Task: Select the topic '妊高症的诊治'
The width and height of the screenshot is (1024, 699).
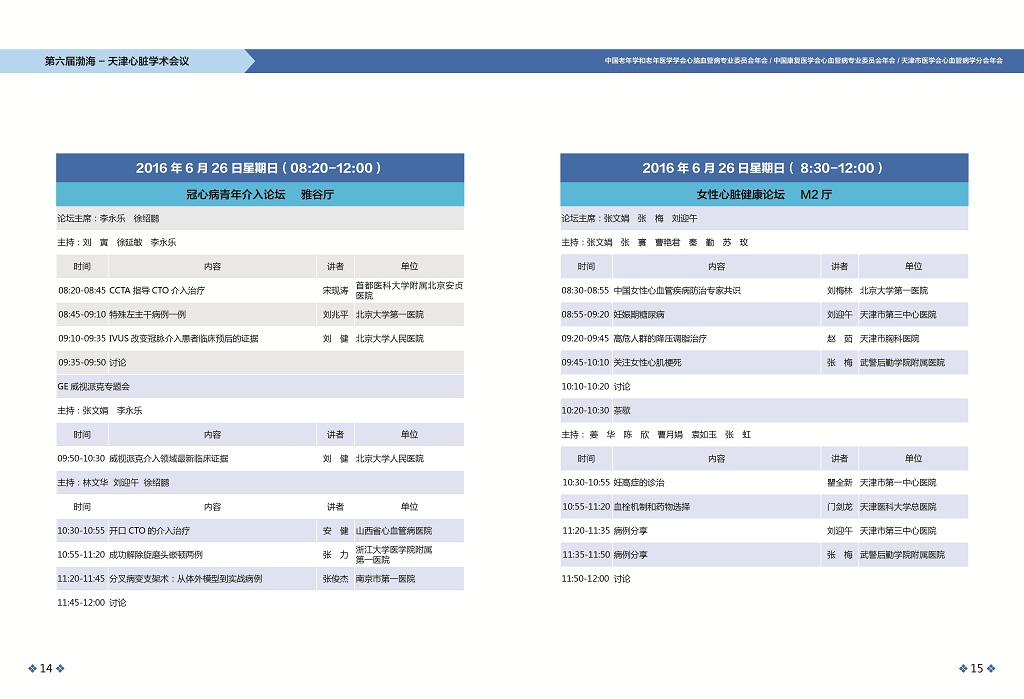Action: [639, 482]
